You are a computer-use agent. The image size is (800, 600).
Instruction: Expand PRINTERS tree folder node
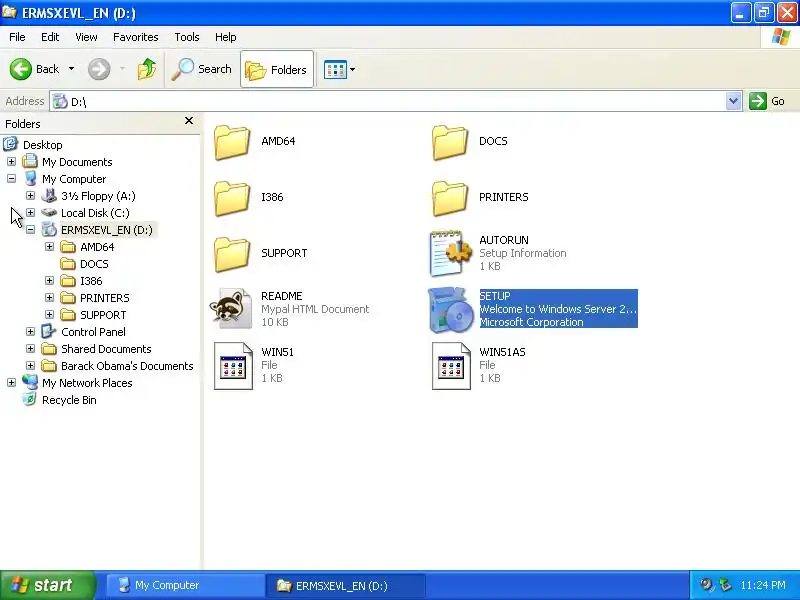[49, 297]
